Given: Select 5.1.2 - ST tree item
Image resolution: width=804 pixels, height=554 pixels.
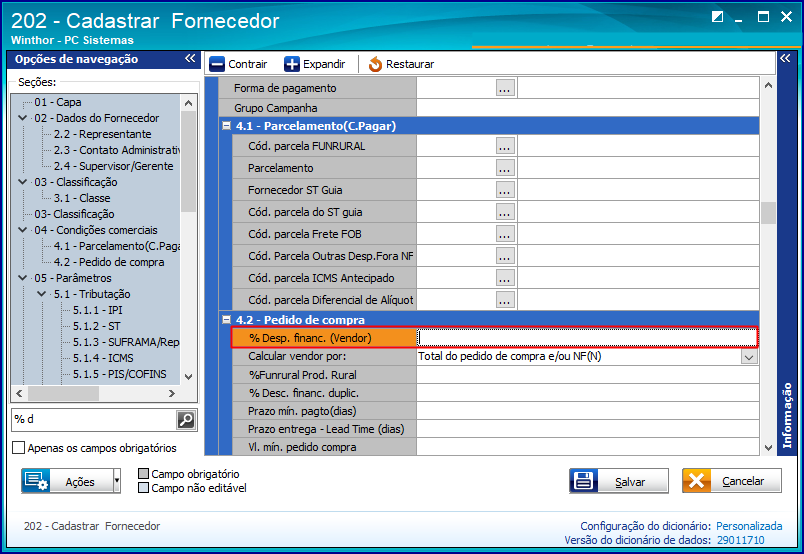Looking at the screenshot, I should [96, 326].
